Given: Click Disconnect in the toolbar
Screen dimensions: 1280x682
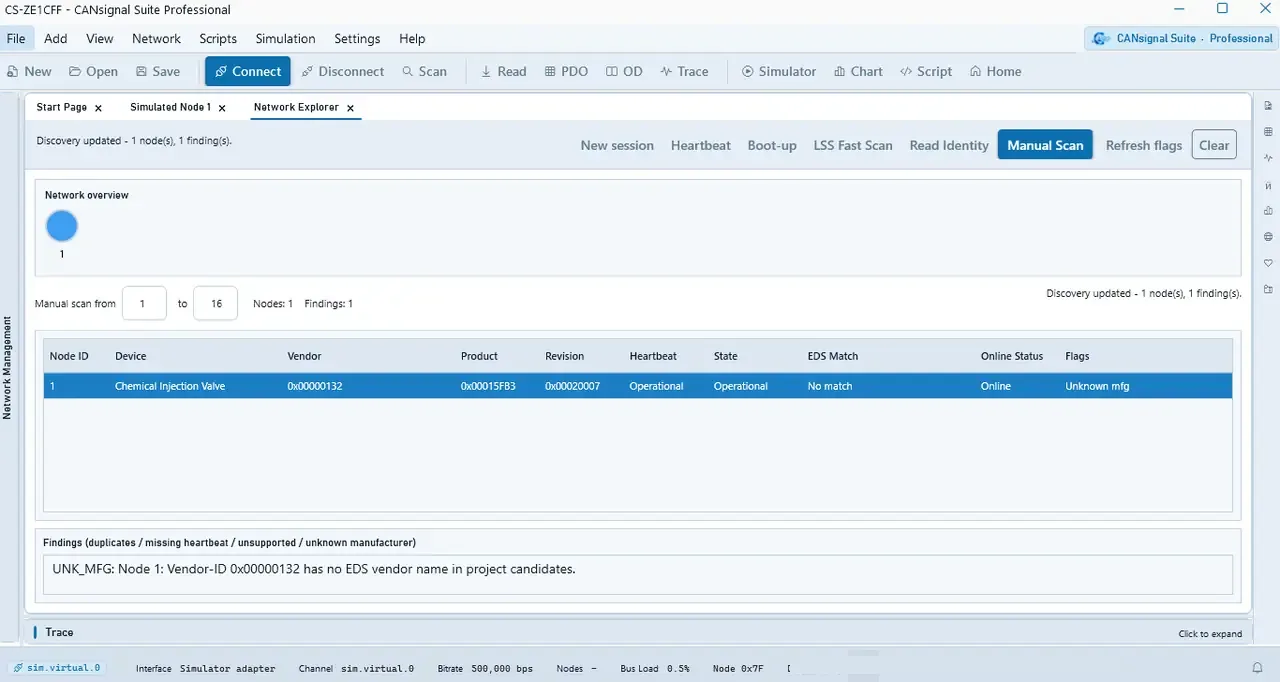Looking at the screenshot, I should coord(343,71).
